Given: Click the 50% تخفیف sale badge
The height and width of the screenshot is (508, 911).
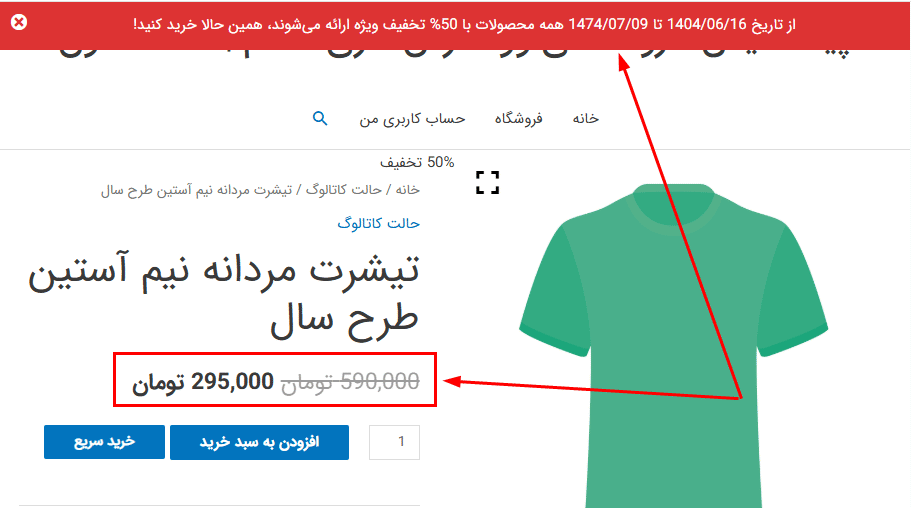Looking at the screenshot, I should [417, 162].
